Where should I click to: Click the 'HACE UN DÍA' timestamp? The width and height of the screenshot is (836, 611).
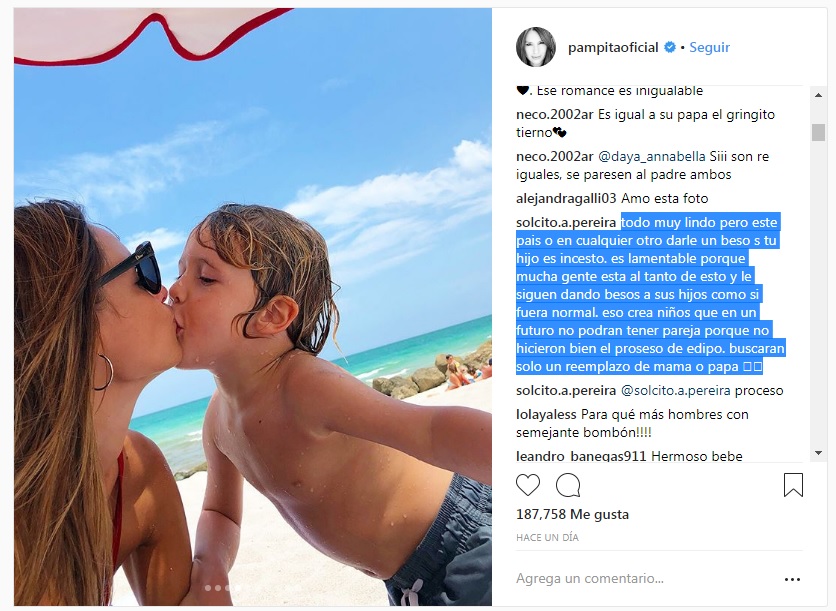pyautogui.click(x=547, y=537)
